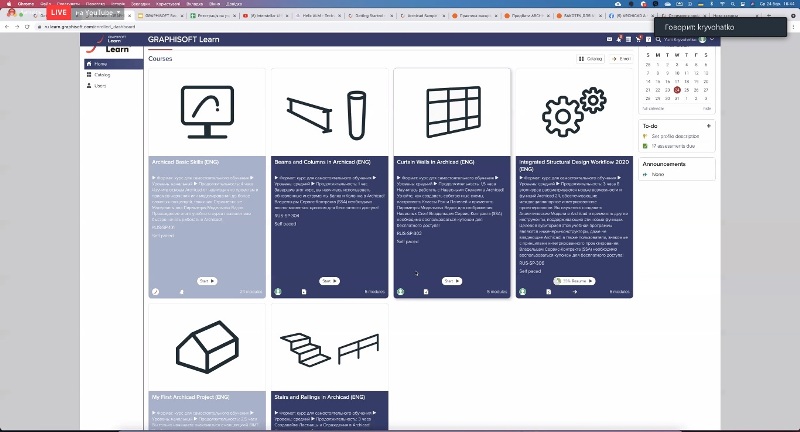Click Hide link under the calendar
Screen dimensions: 800x432
pos(707,108)
